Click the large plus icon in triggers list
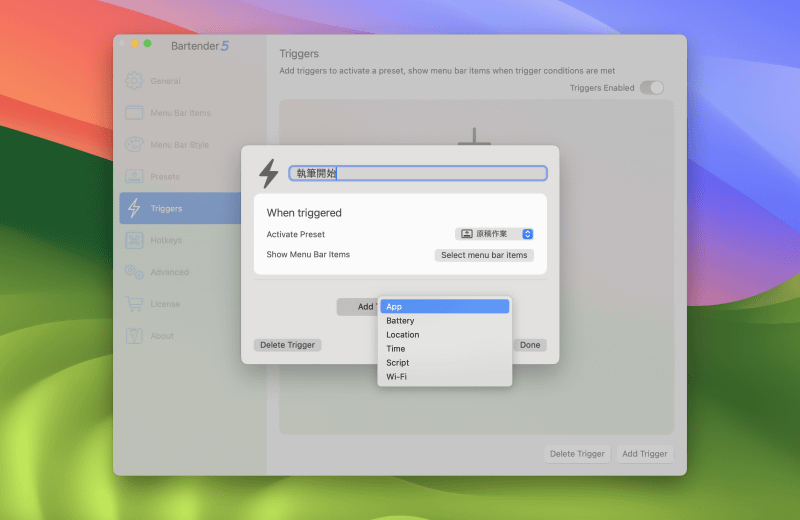The height and width of the screenshot is (520, 800). pyautogui.click(x=474, y=136)
